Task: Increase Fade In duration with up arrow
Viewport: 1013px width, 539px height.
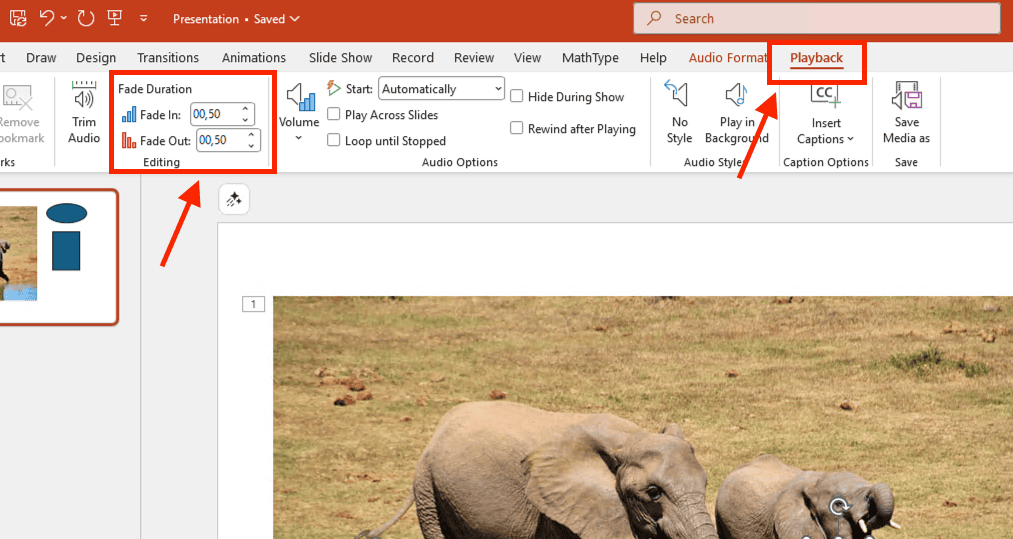Action: point(246,109)
